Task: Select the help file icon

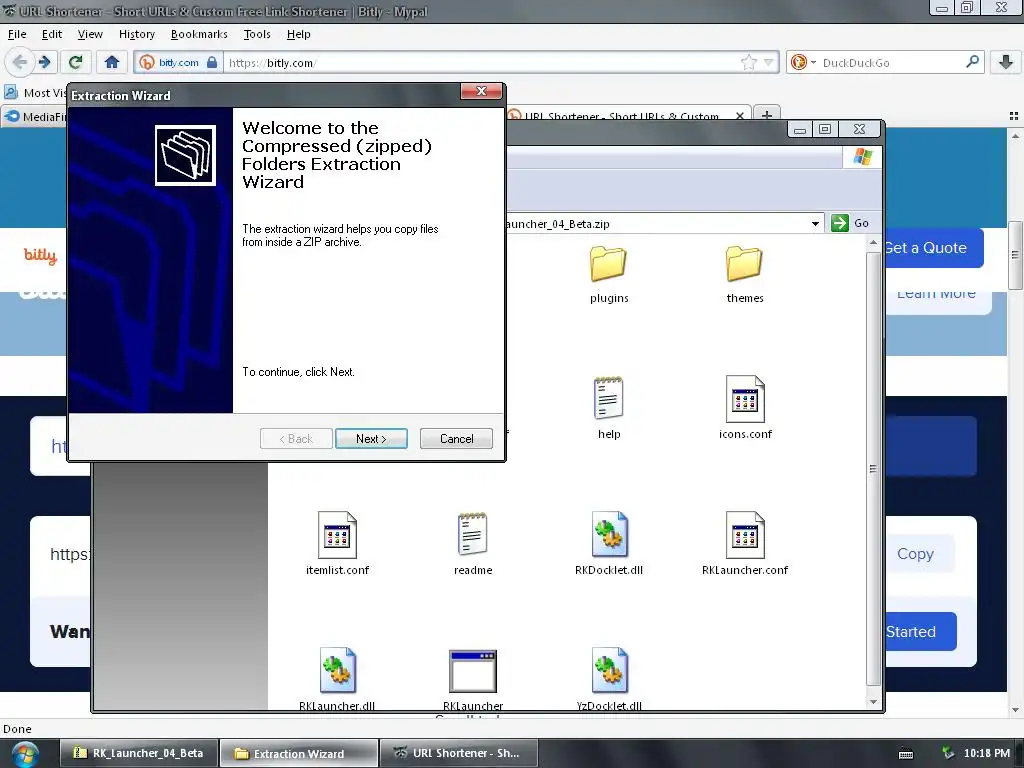Action: pyautogui.click(x=609, y=408)
